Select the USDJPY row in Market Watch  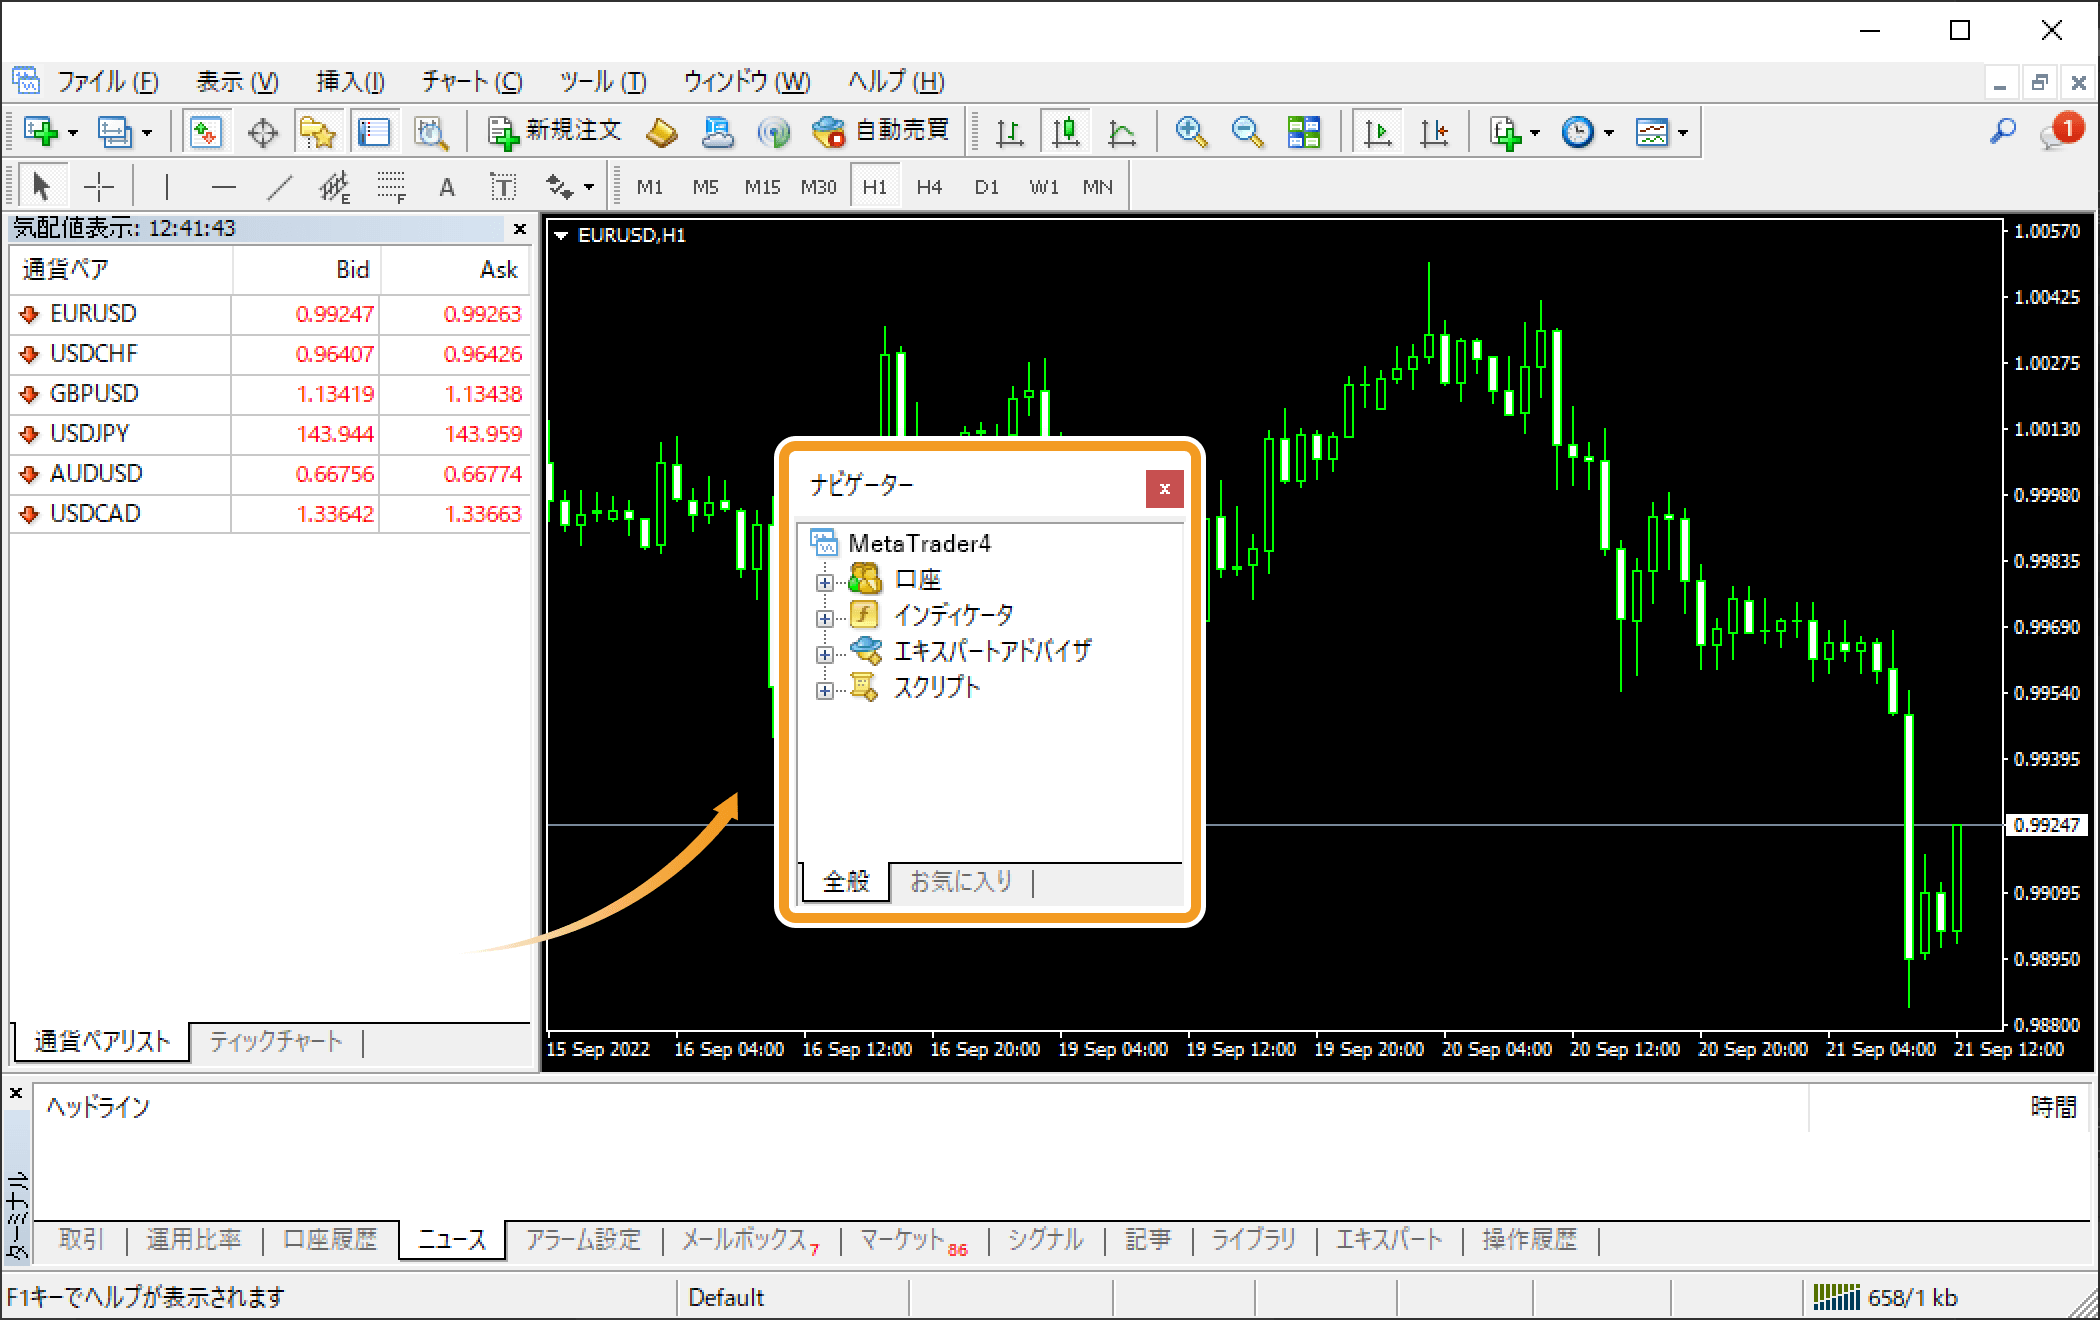click(90, 434)
